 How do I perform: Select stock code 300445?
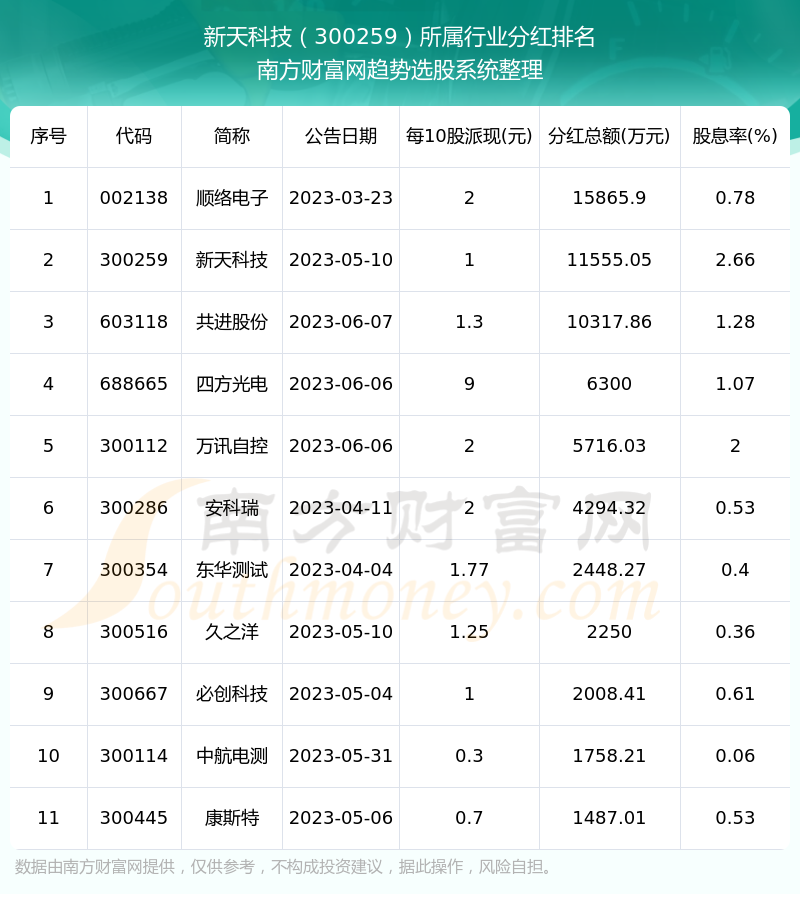coord(134,817)
